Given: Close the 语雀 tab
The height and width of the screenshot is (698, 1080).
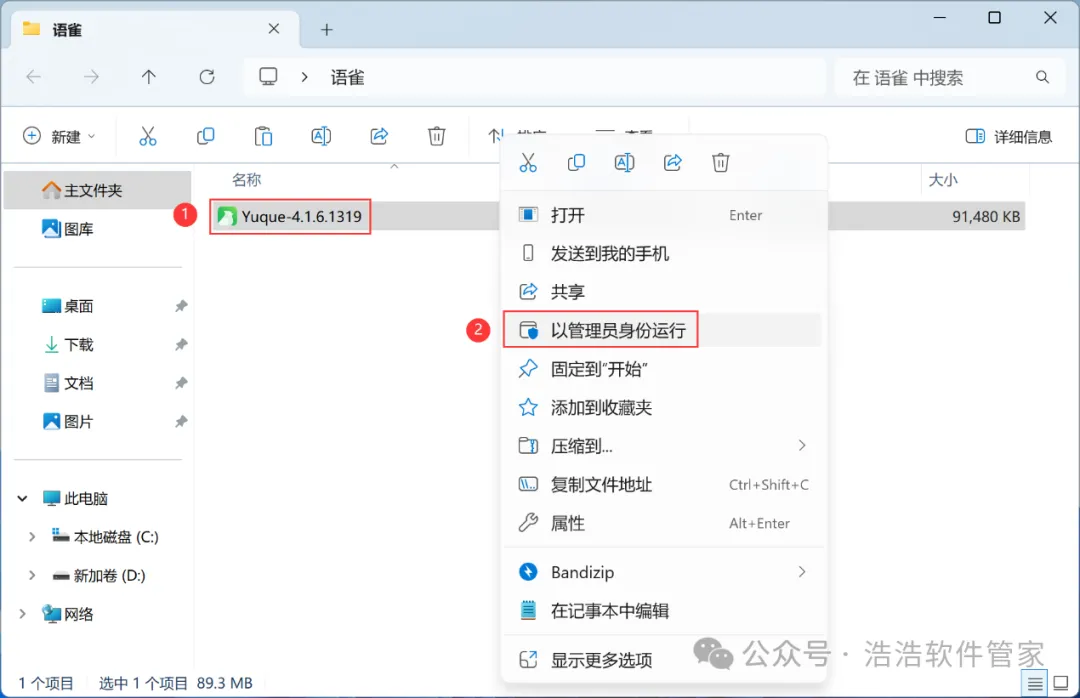Looking at the screenshot, I should 273,29.
